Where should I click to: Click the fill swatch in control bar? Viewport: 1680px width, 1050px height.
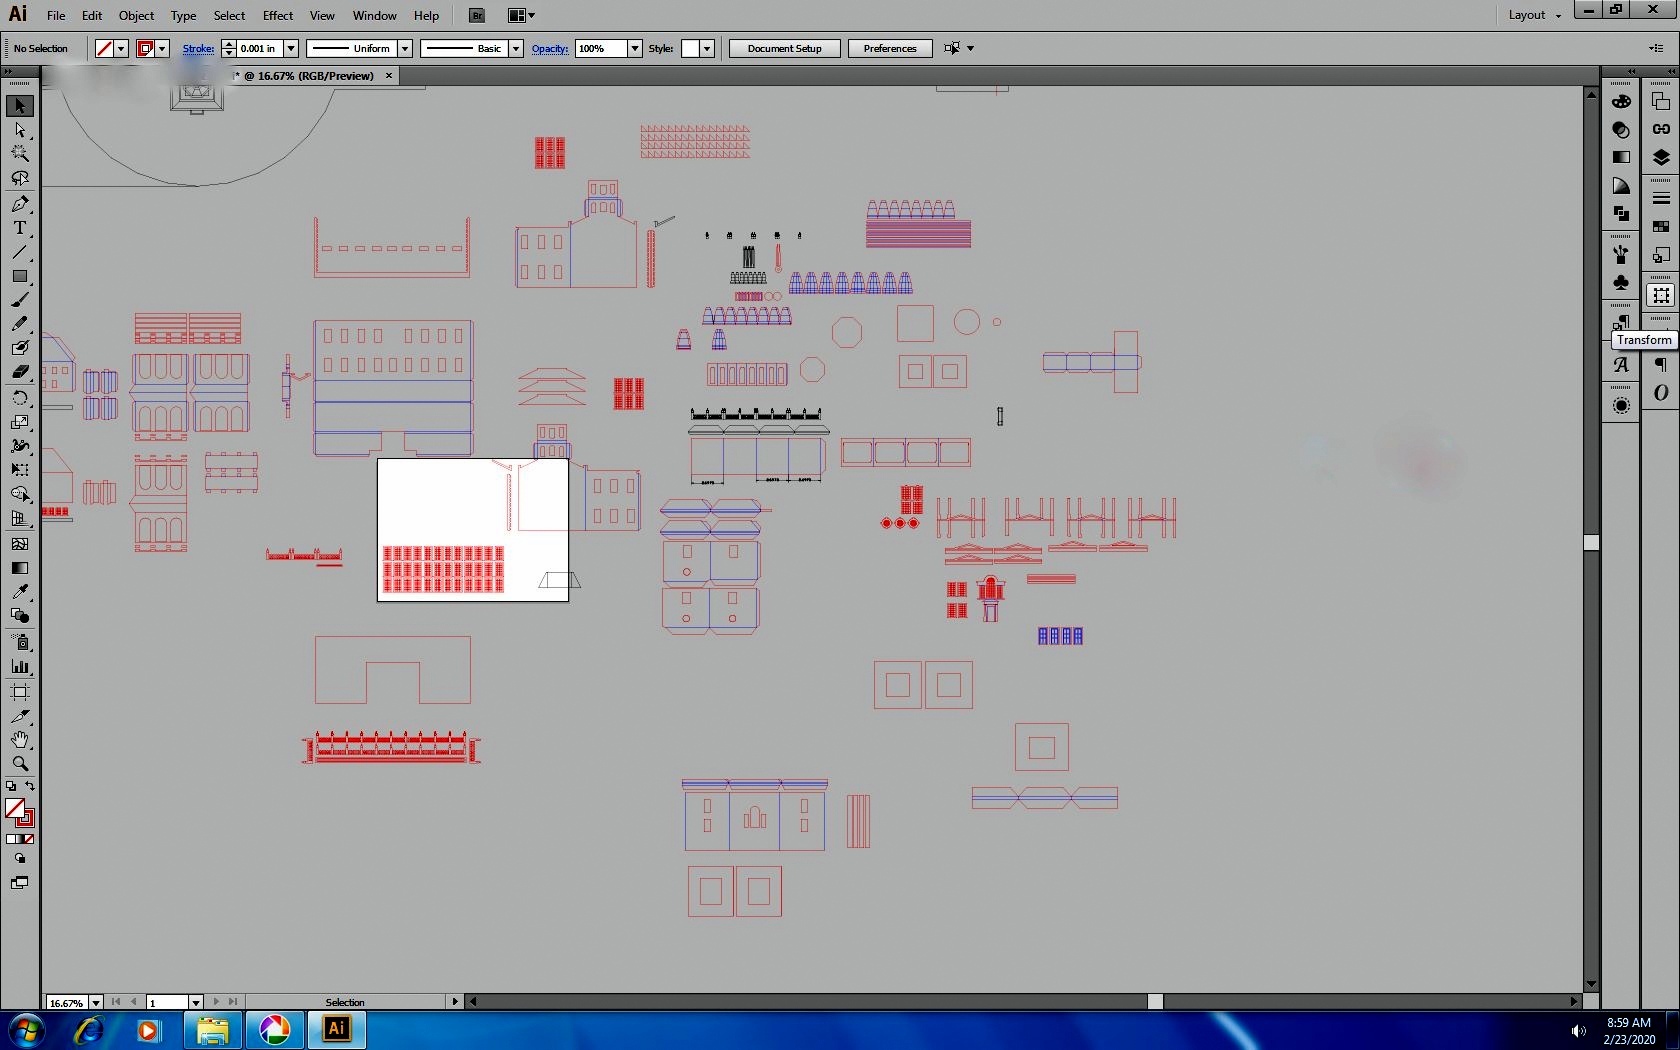[104, 48]
